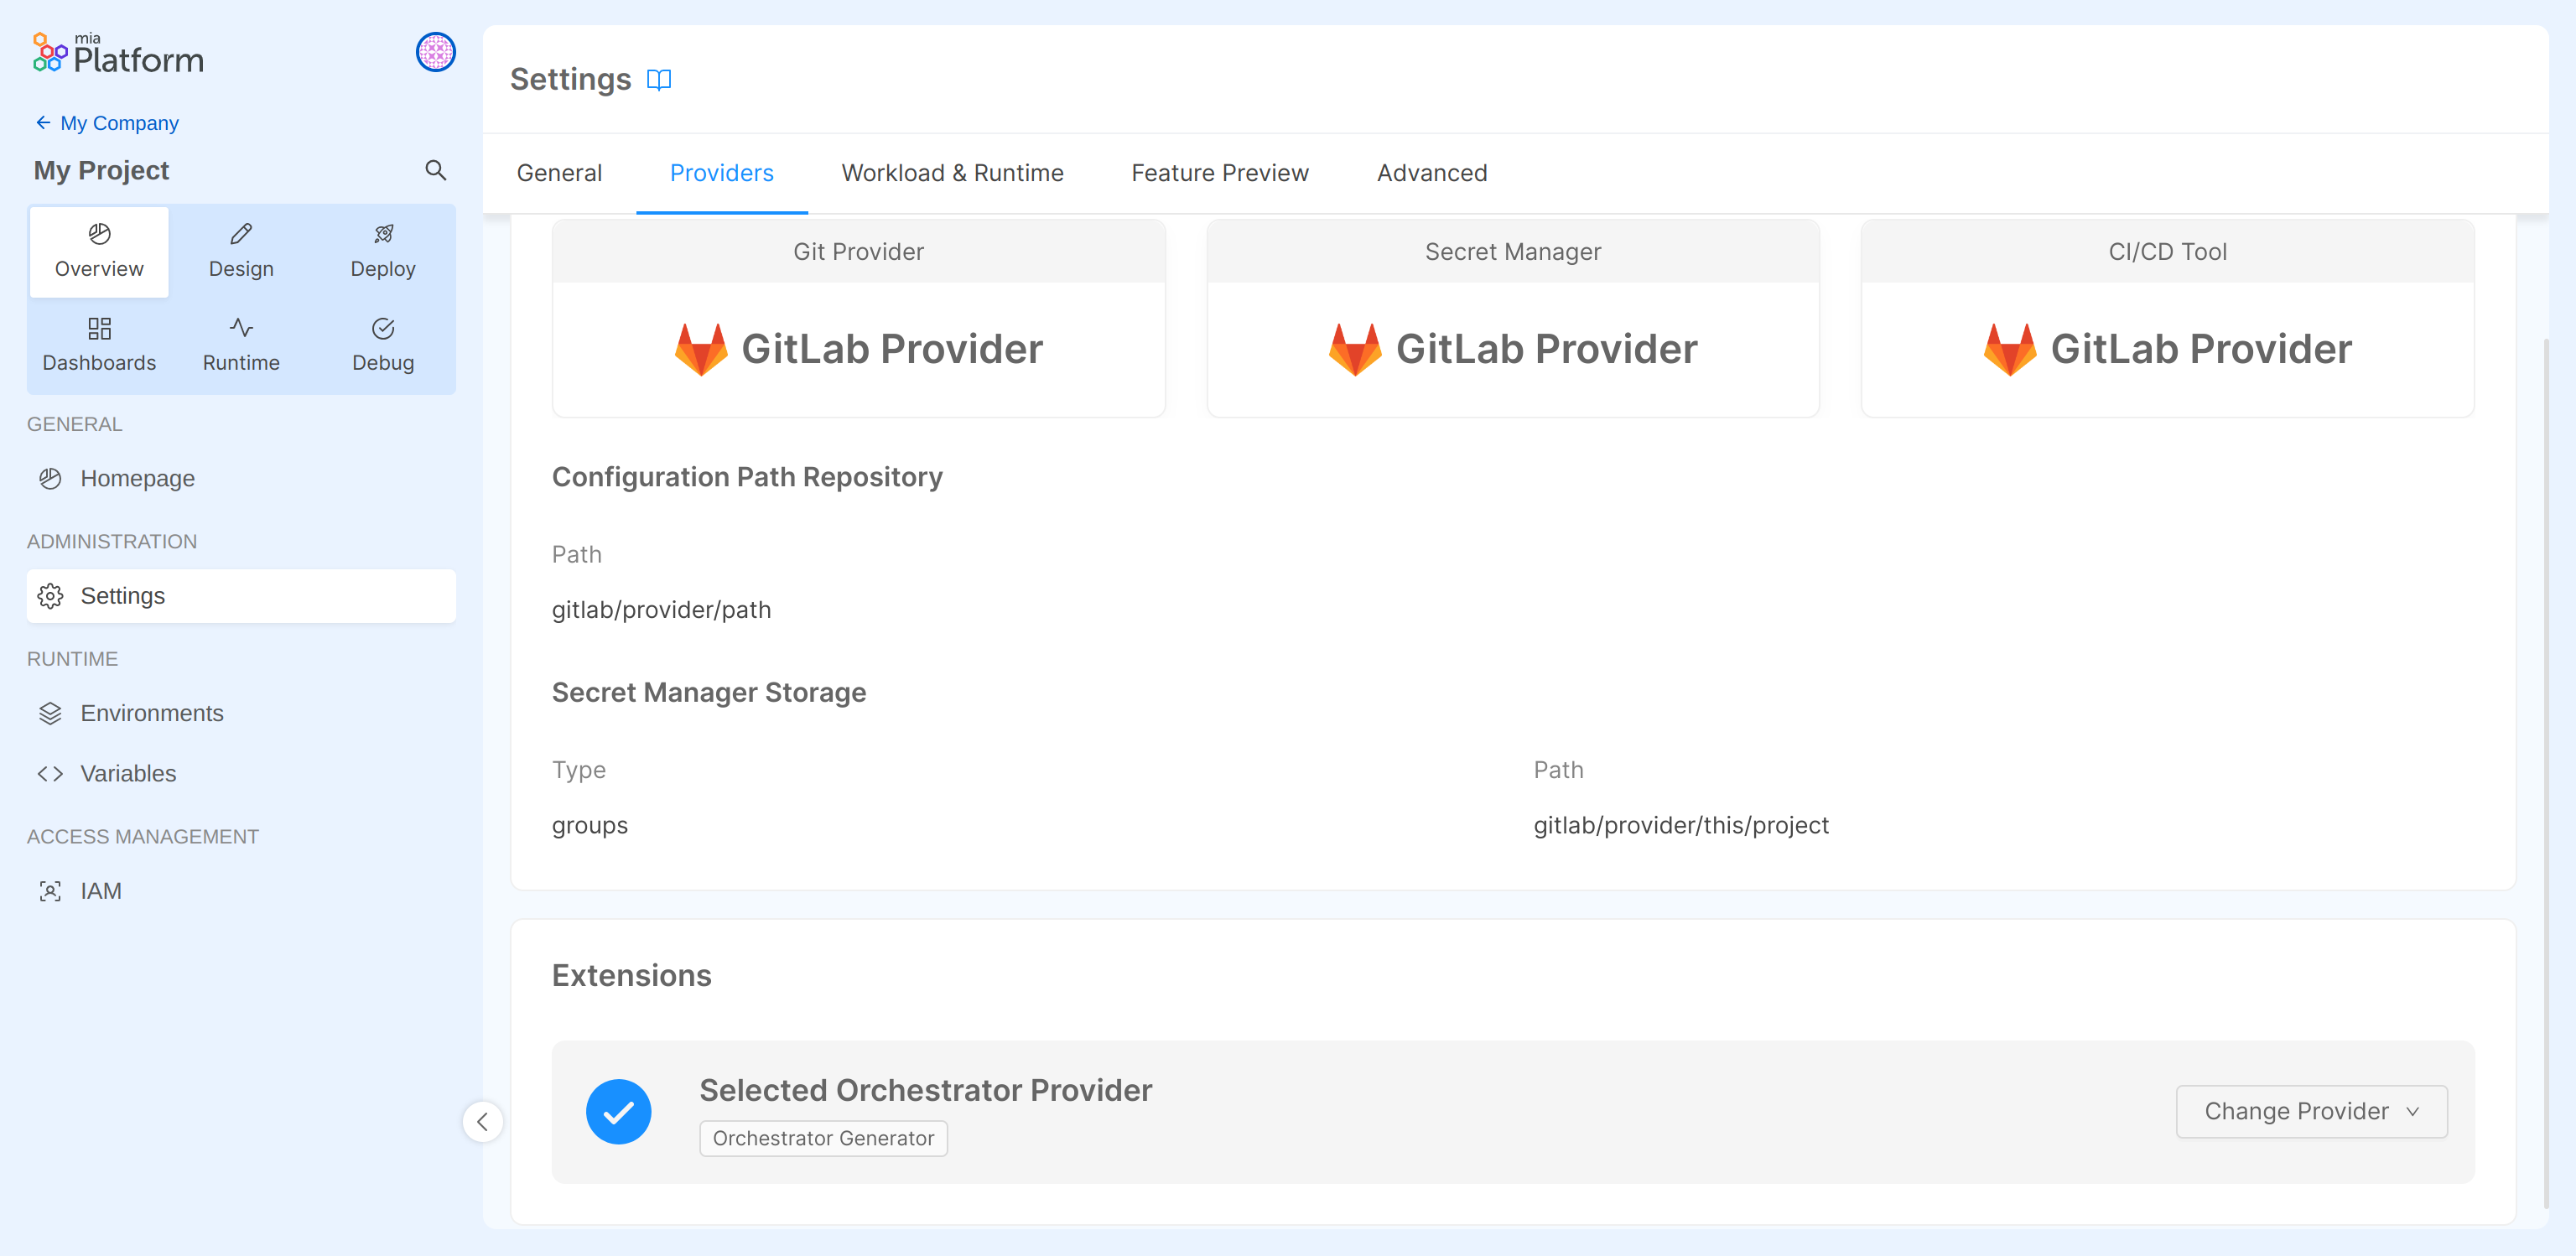The image size is (2576, 1256).
Task: Click the Orchestrator Generator tag
Action: [x=823, y=1138]
